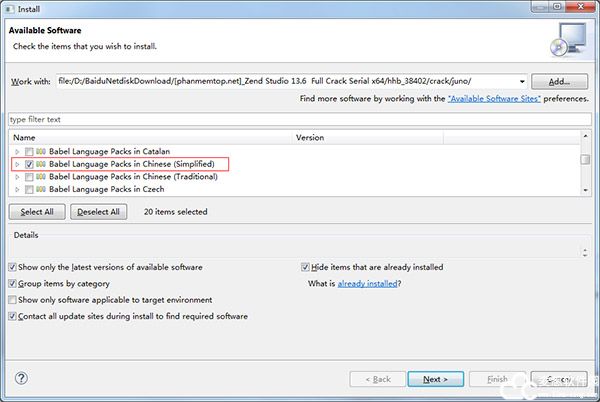Open the 'Work with' site dropdown
The image size is (600, 402).
[520, 81]
